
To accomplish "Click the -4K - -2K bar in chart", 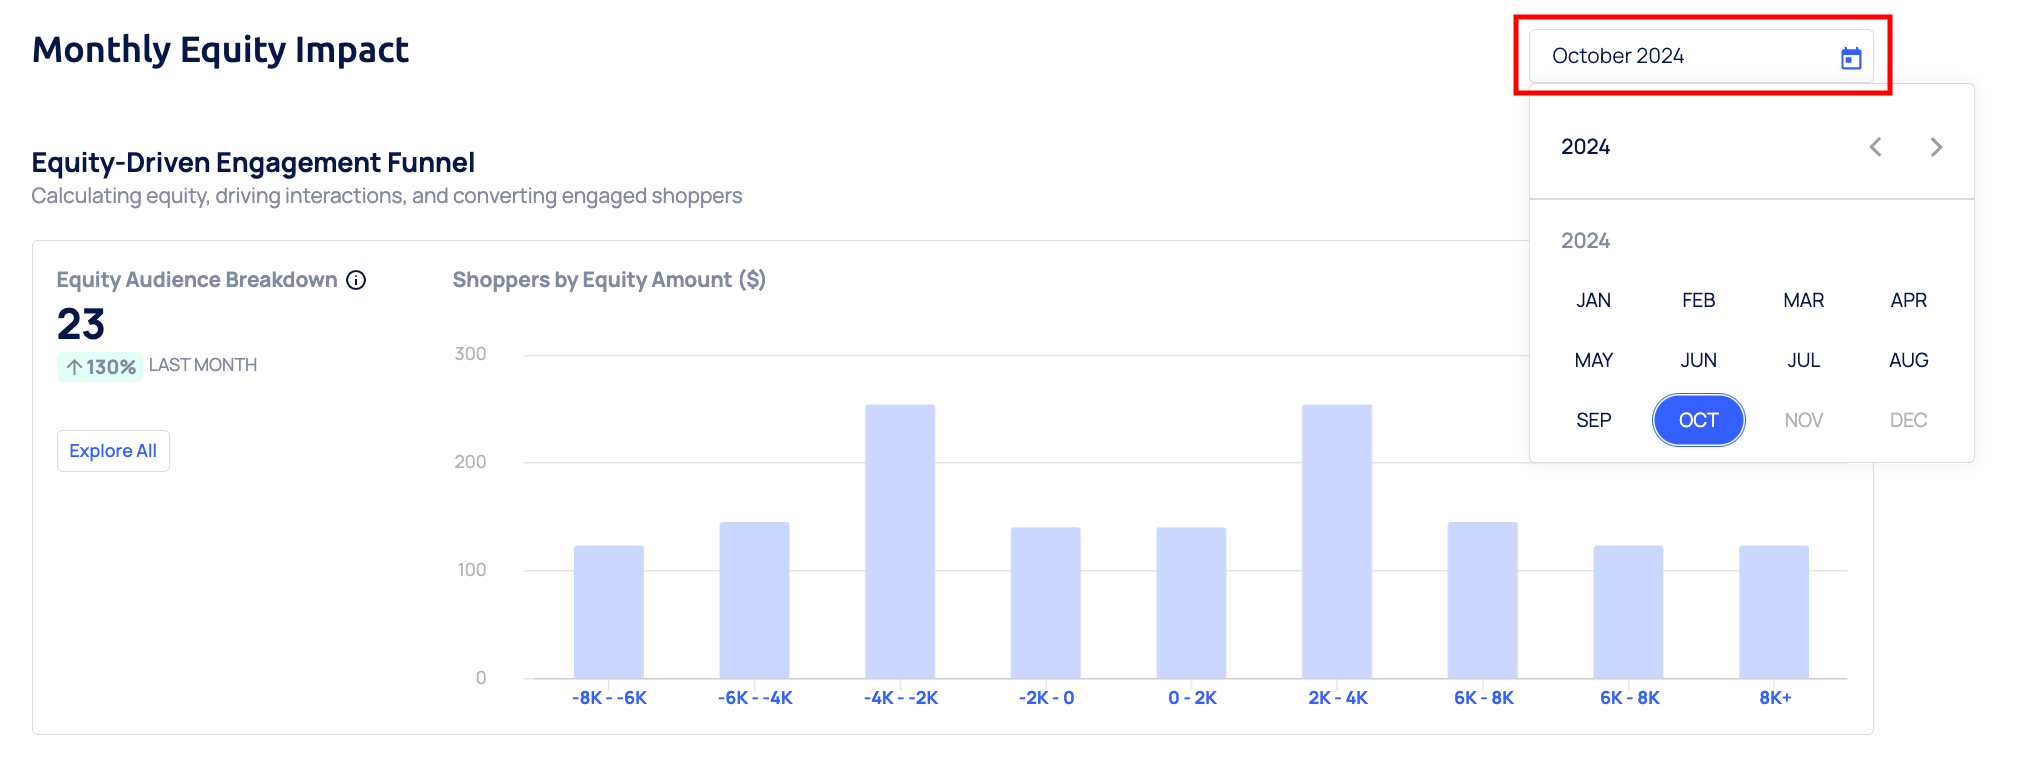I will point(900,541).
